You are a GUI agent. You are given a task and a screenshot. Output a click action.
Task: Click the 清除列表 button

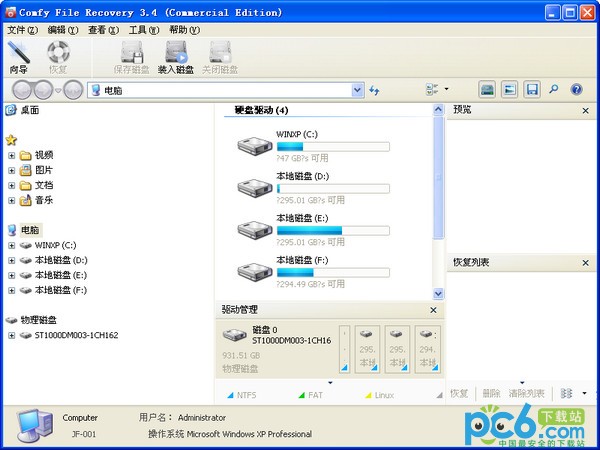(x=527, y=393)
